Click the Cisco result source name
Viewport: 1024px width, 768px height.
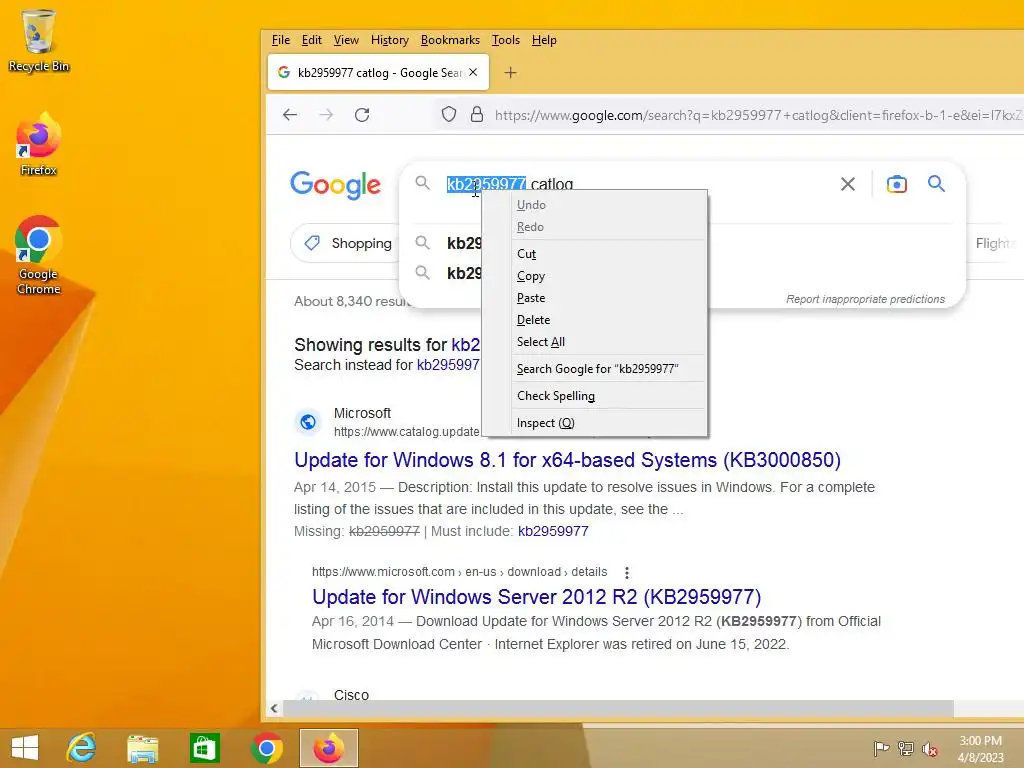coord(351,695)
